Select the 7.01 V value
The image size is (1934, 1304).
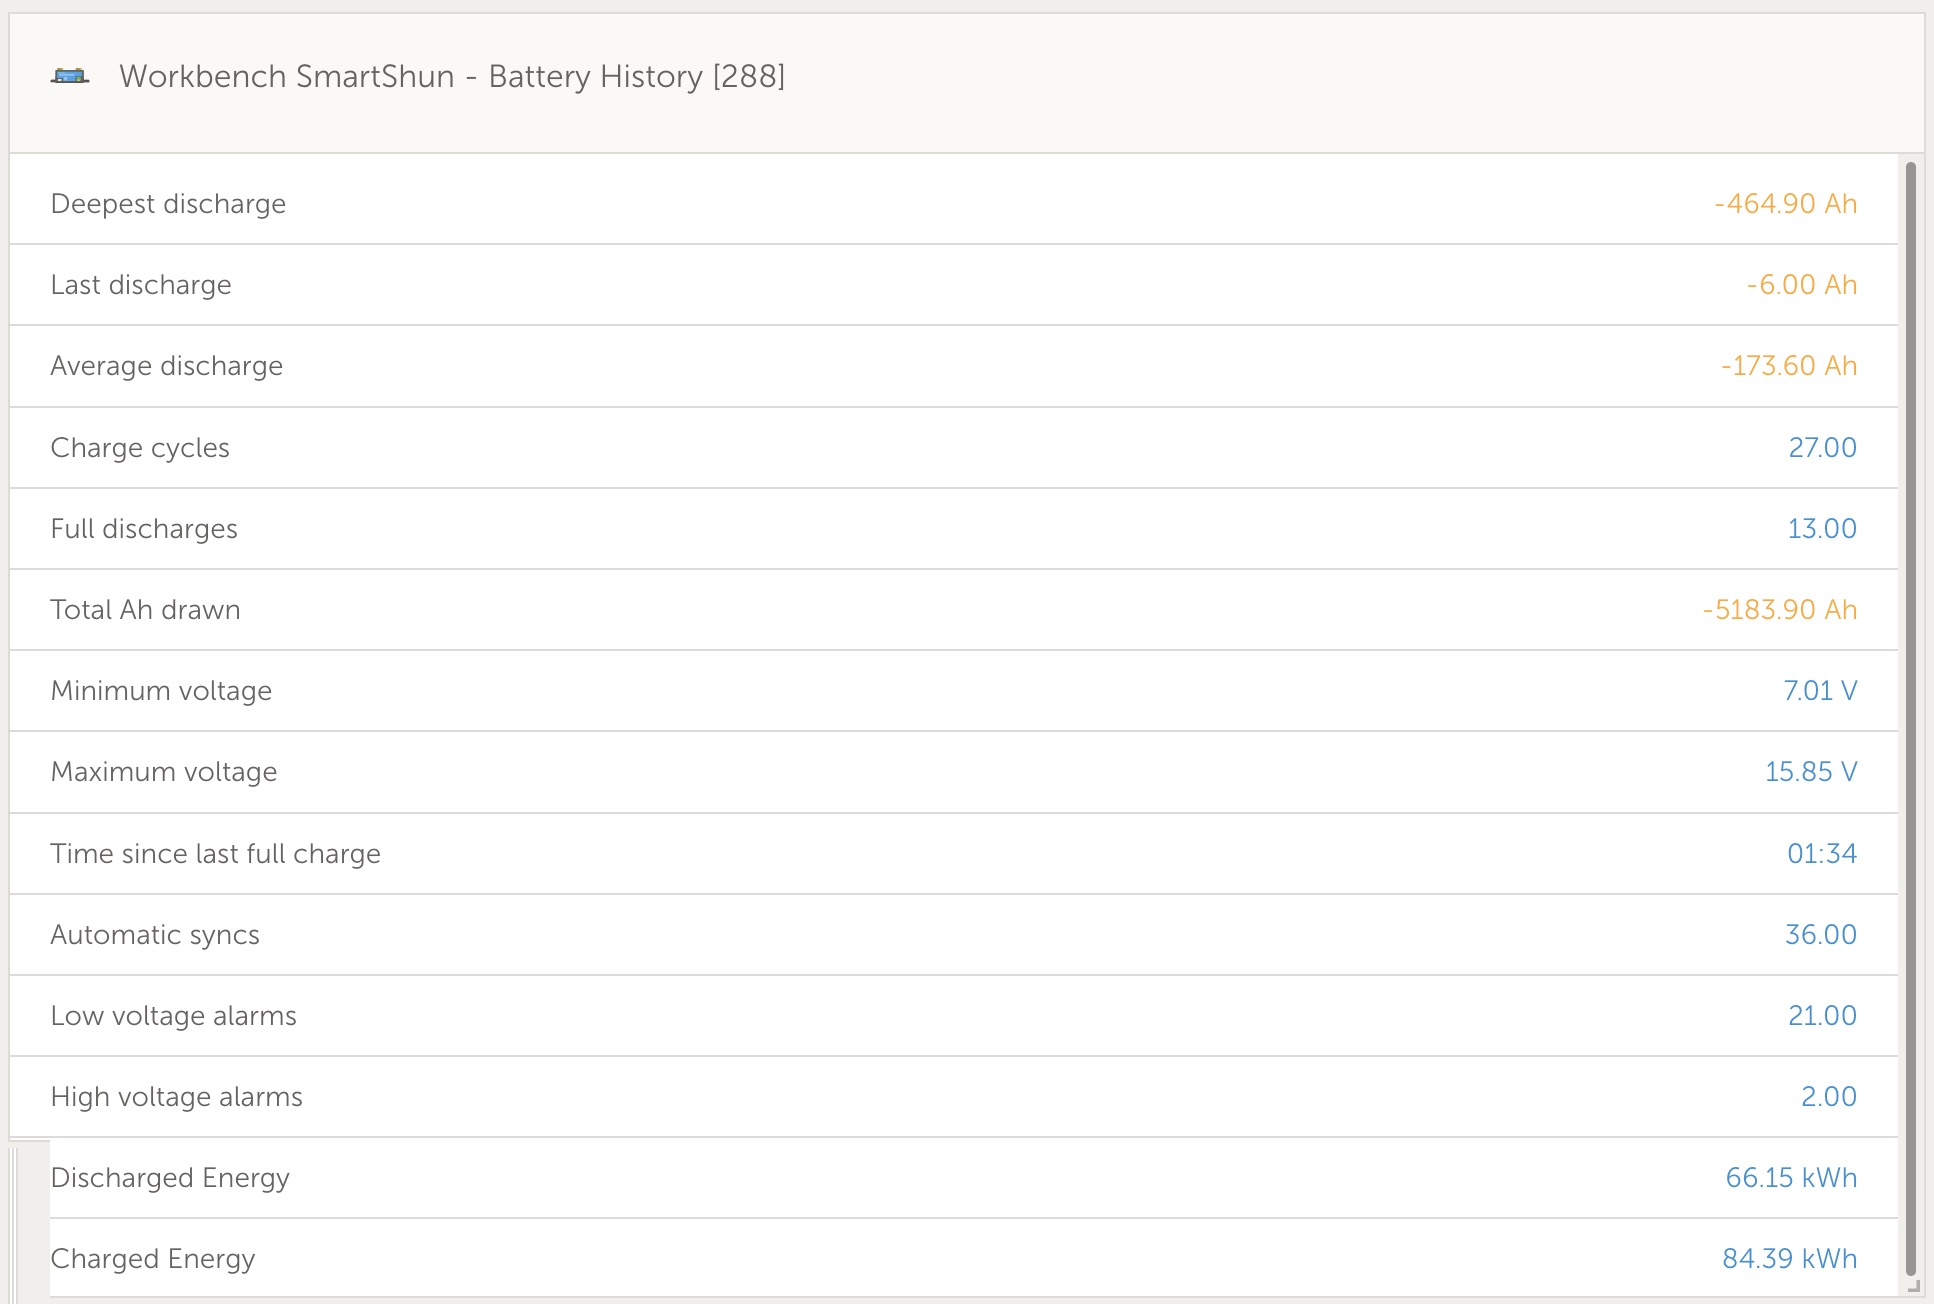1820,691
